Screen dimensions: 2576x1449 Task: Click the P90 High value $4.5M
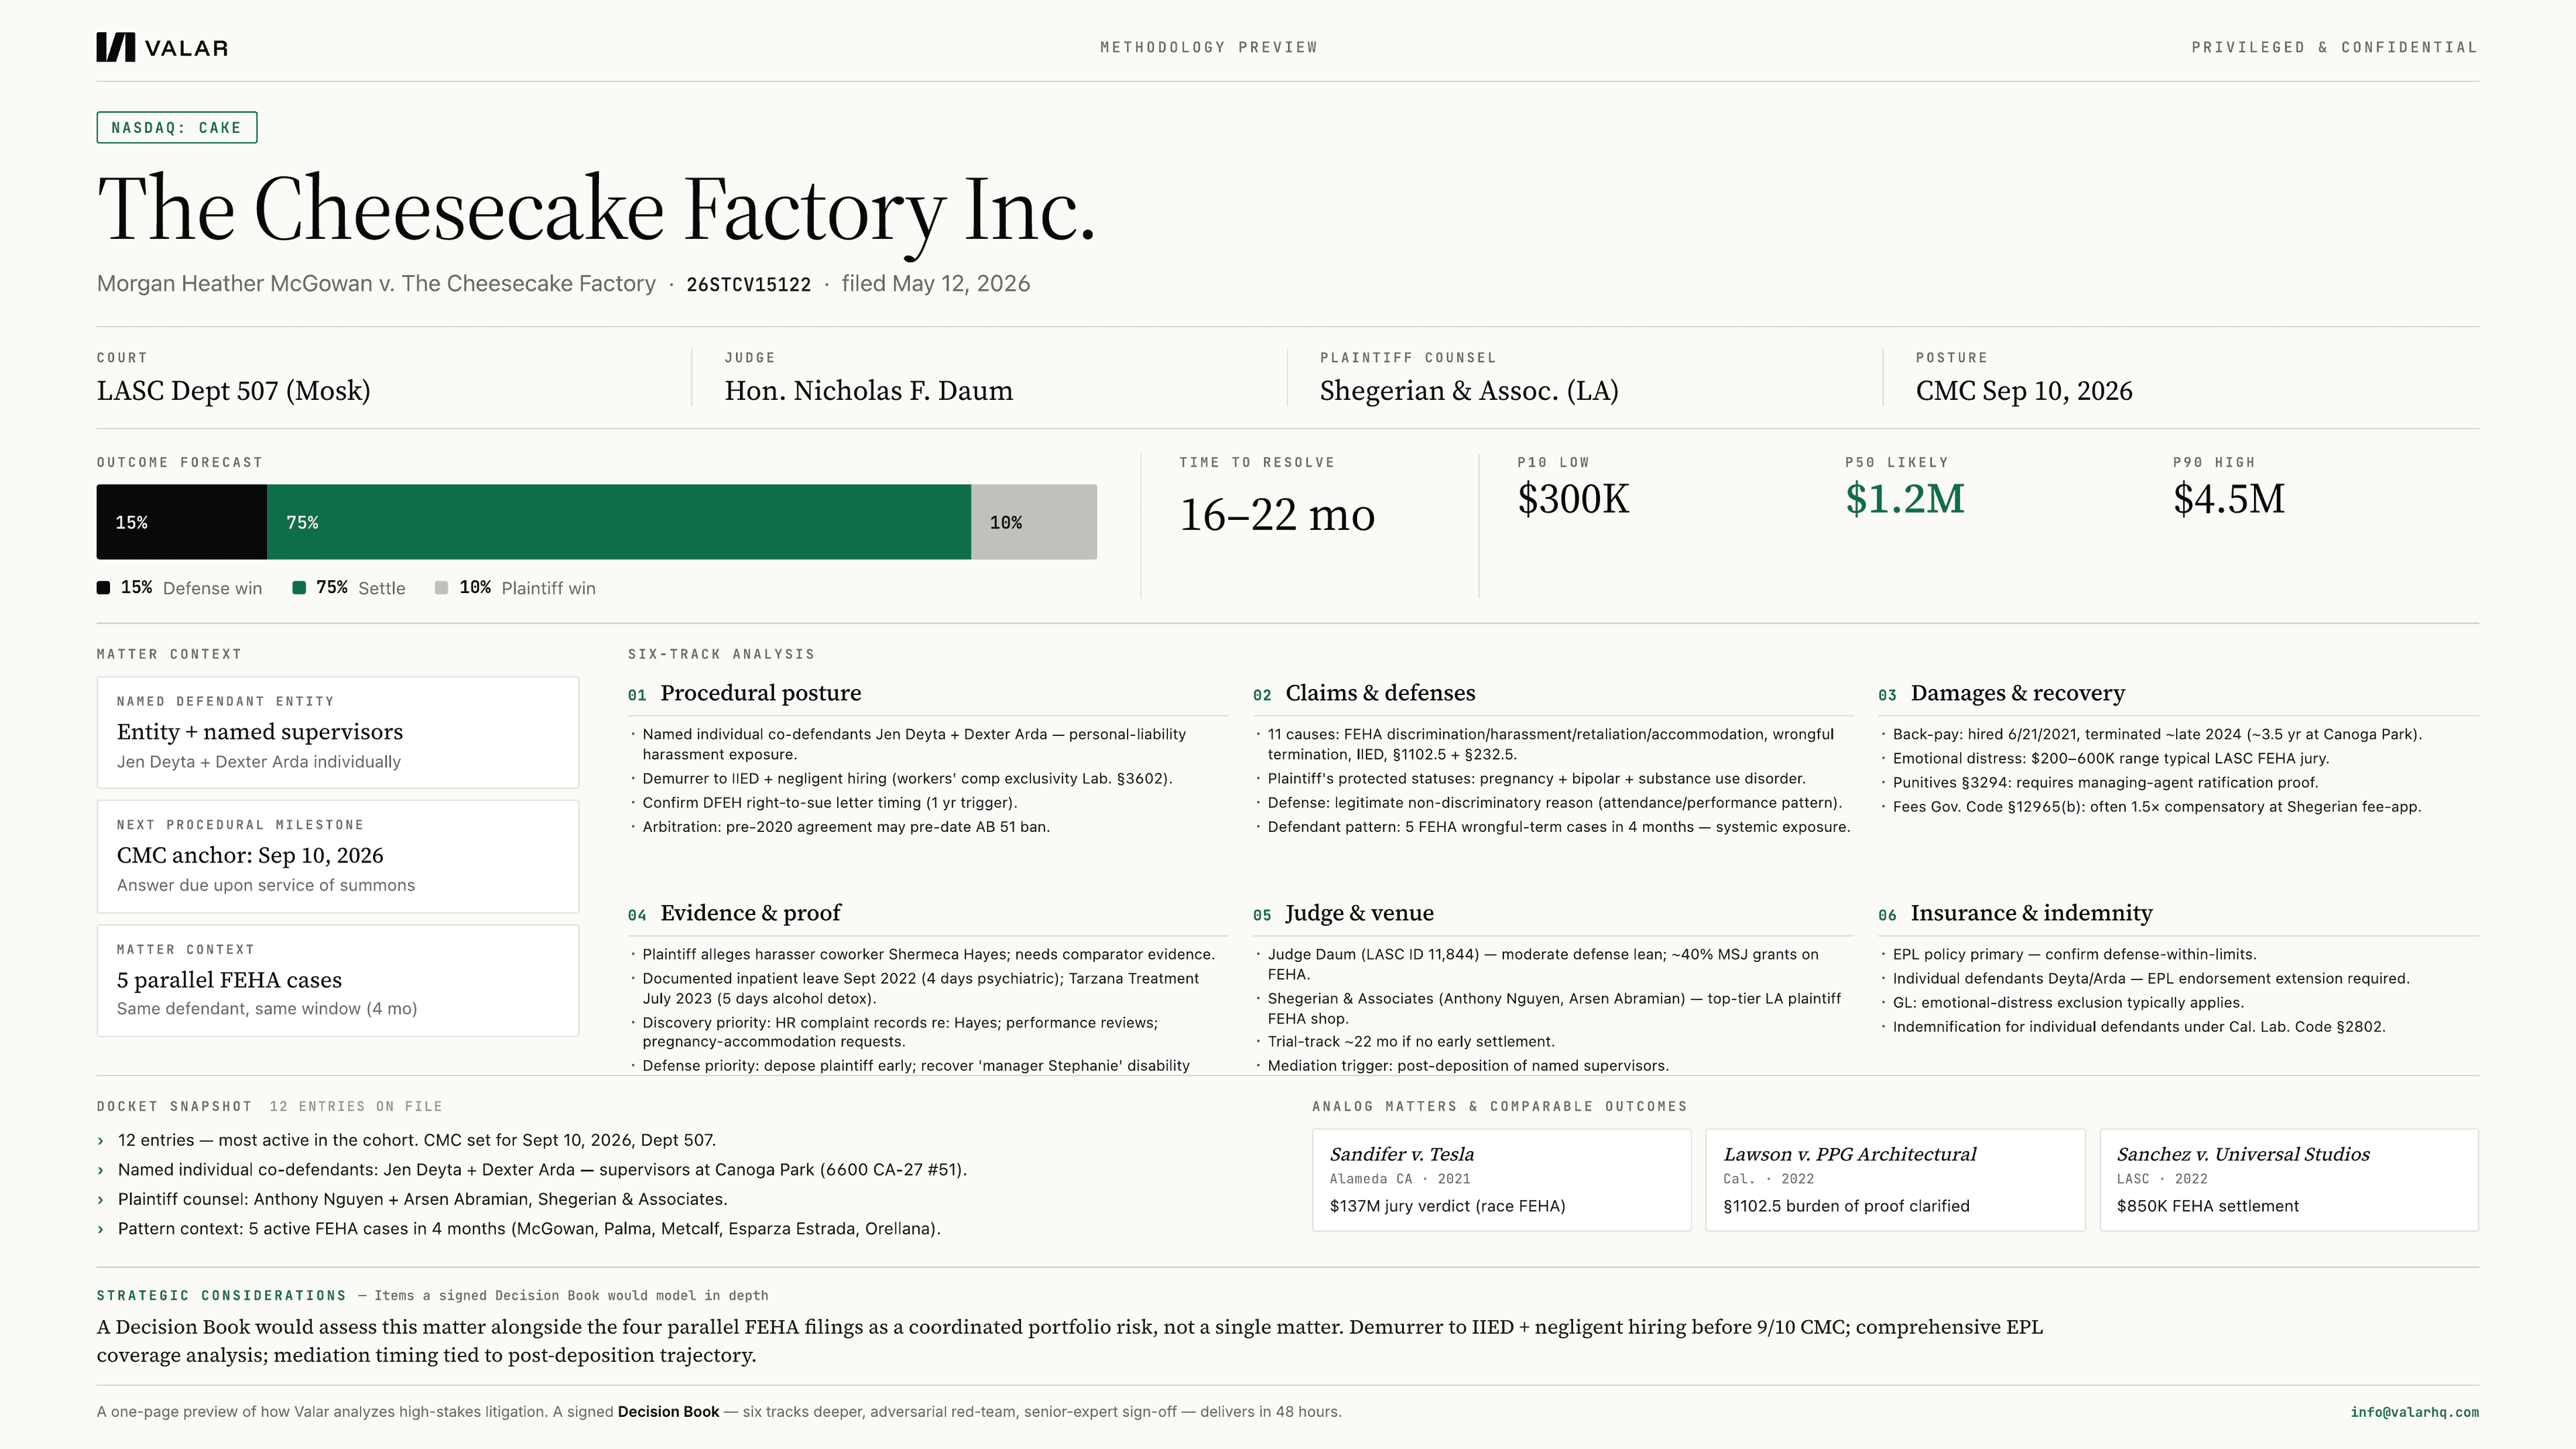2229,499
